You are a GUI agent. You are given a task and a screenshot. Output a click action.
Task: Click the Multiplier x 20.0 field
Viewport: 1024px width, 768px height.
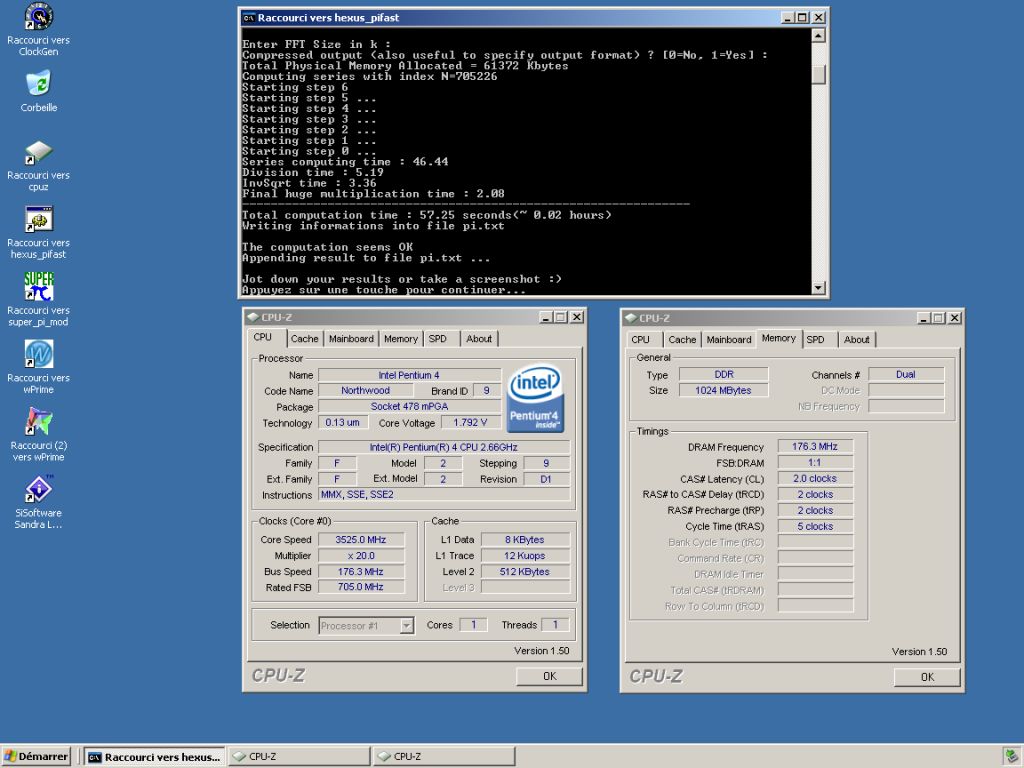click(360, 556)
